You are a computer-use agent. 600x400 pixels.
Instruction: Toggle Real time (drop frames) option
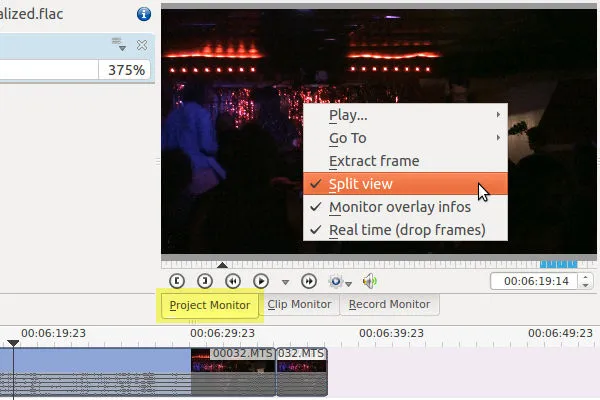(x=405, y=230)
